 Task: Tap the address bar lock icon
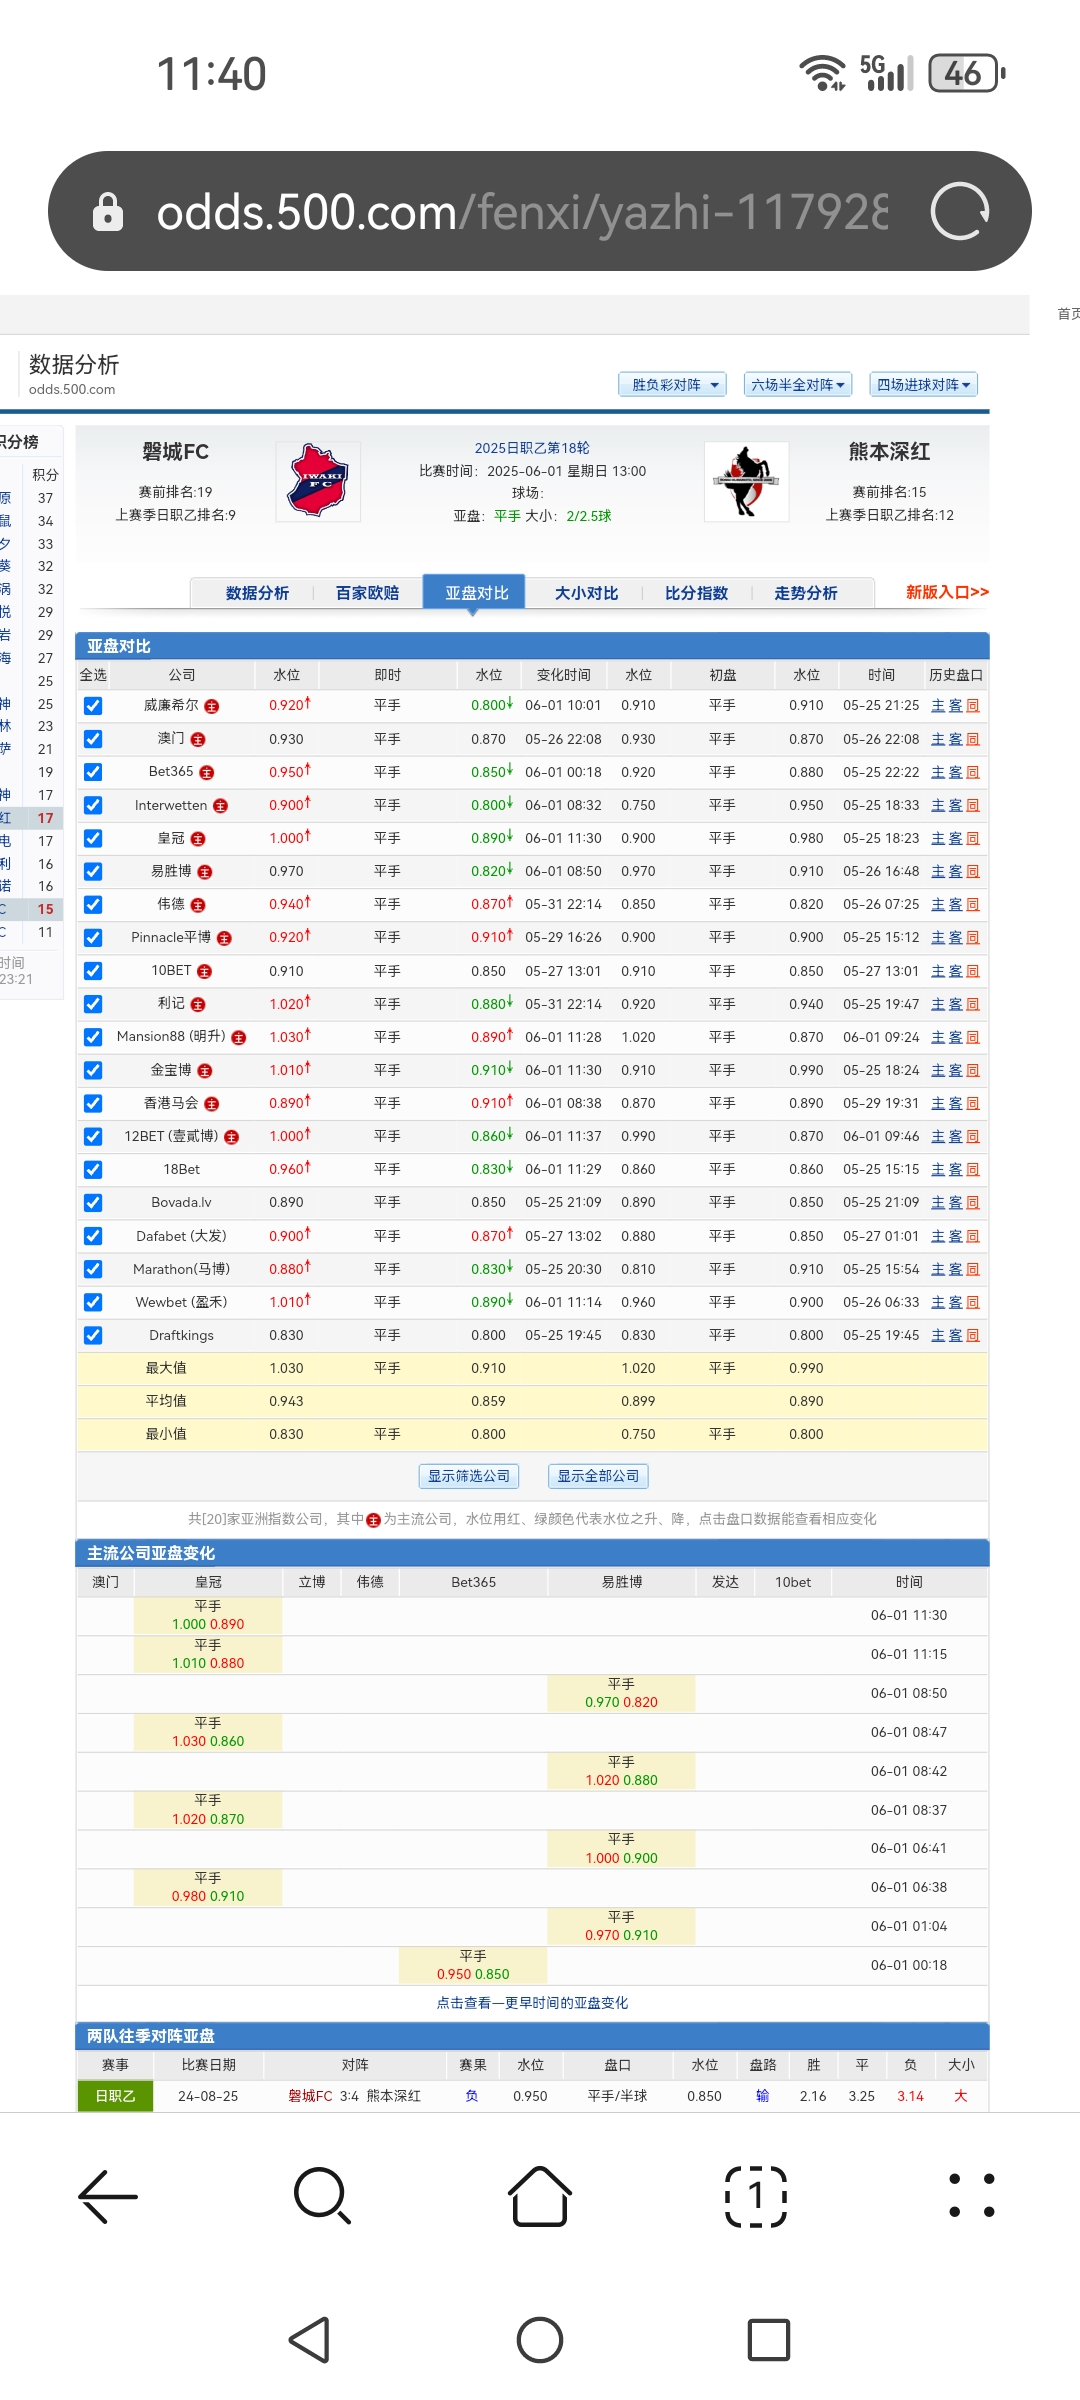pos(108,211)
